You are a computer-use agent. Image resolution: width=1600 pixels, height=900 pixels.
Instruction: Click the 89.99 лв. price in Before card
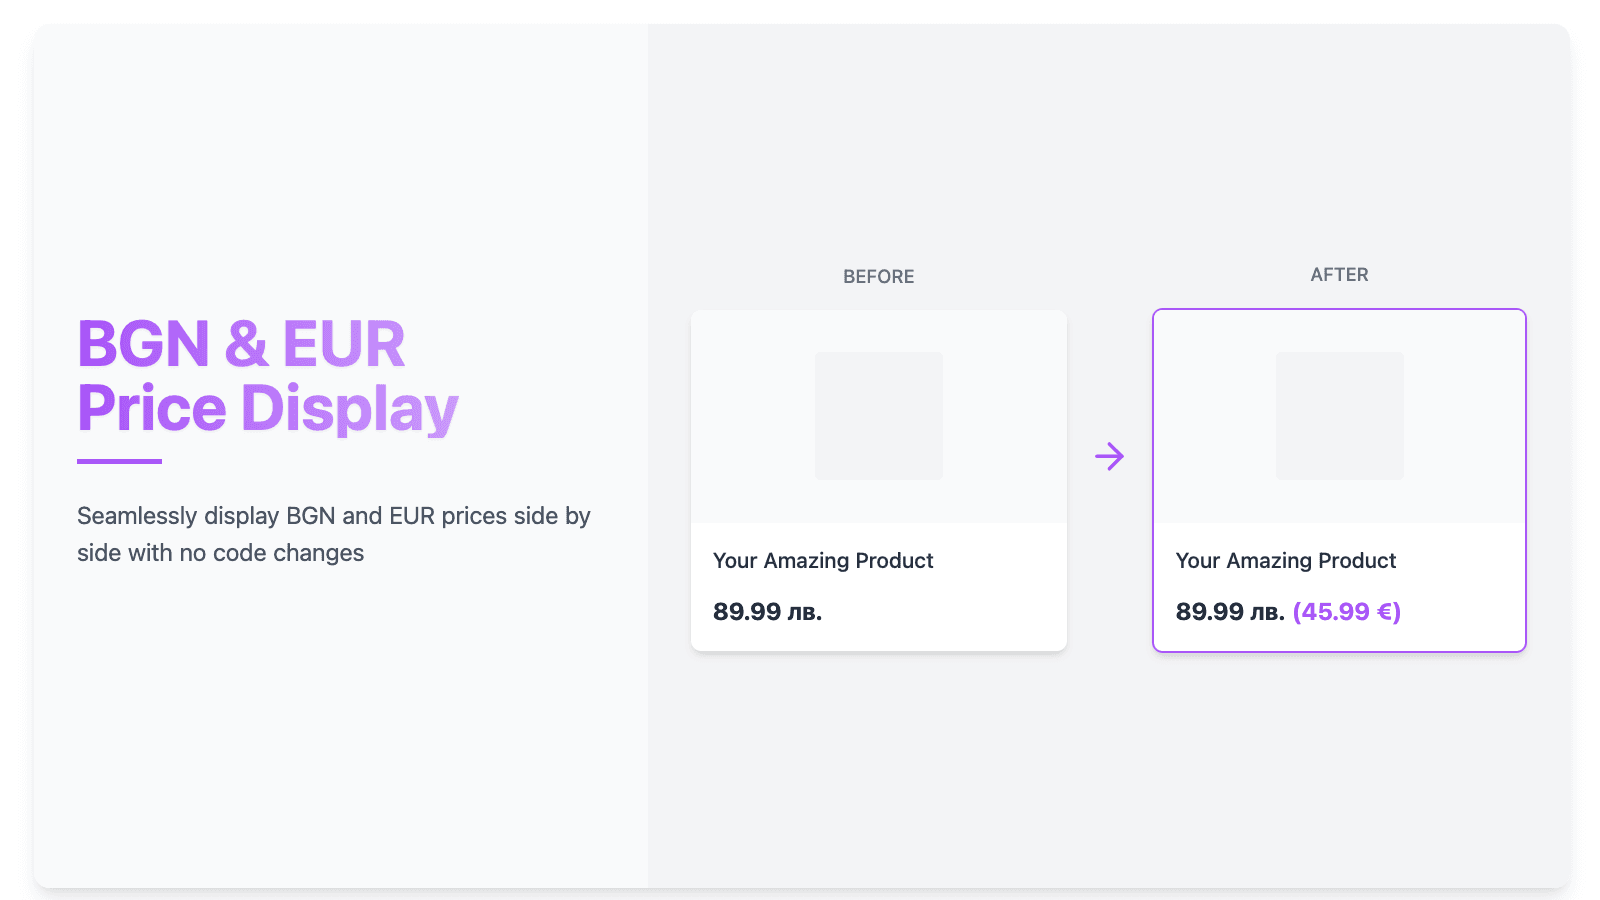tap(767, 612)
